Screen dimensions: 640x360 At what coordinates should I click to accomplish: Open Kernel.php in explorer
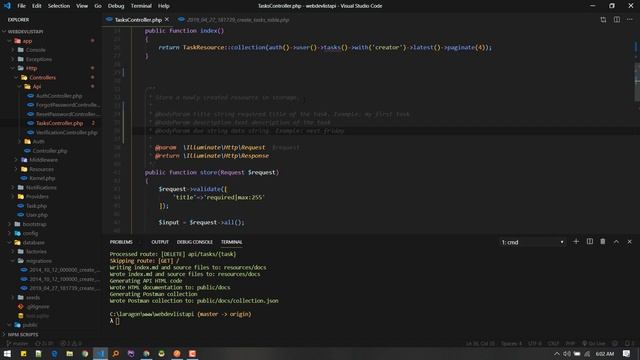coord(42,178)
